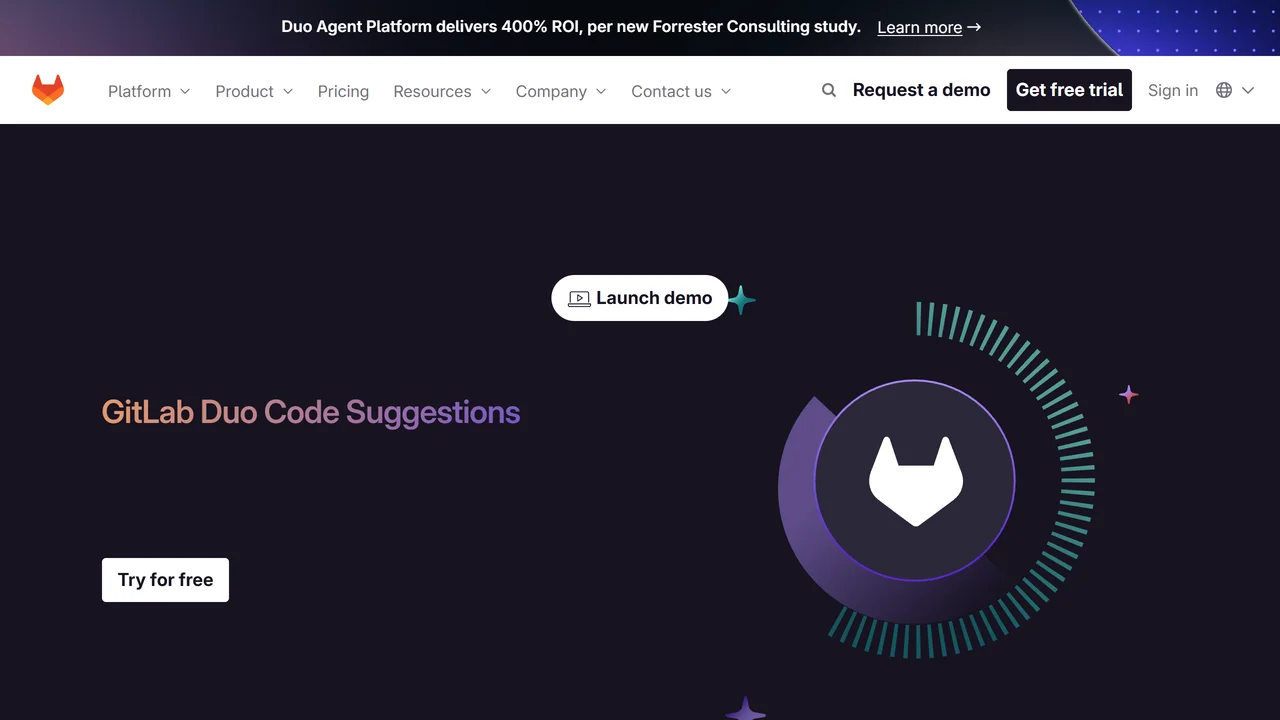This screenshot has width=1280, height=720.
Task: Click the arrow beside Learn more
Action: (974, 27)
